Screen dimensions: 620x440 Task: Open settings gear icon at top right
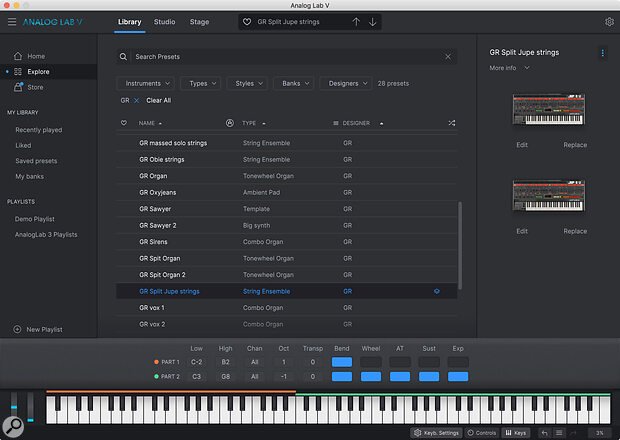coord(609,22)
